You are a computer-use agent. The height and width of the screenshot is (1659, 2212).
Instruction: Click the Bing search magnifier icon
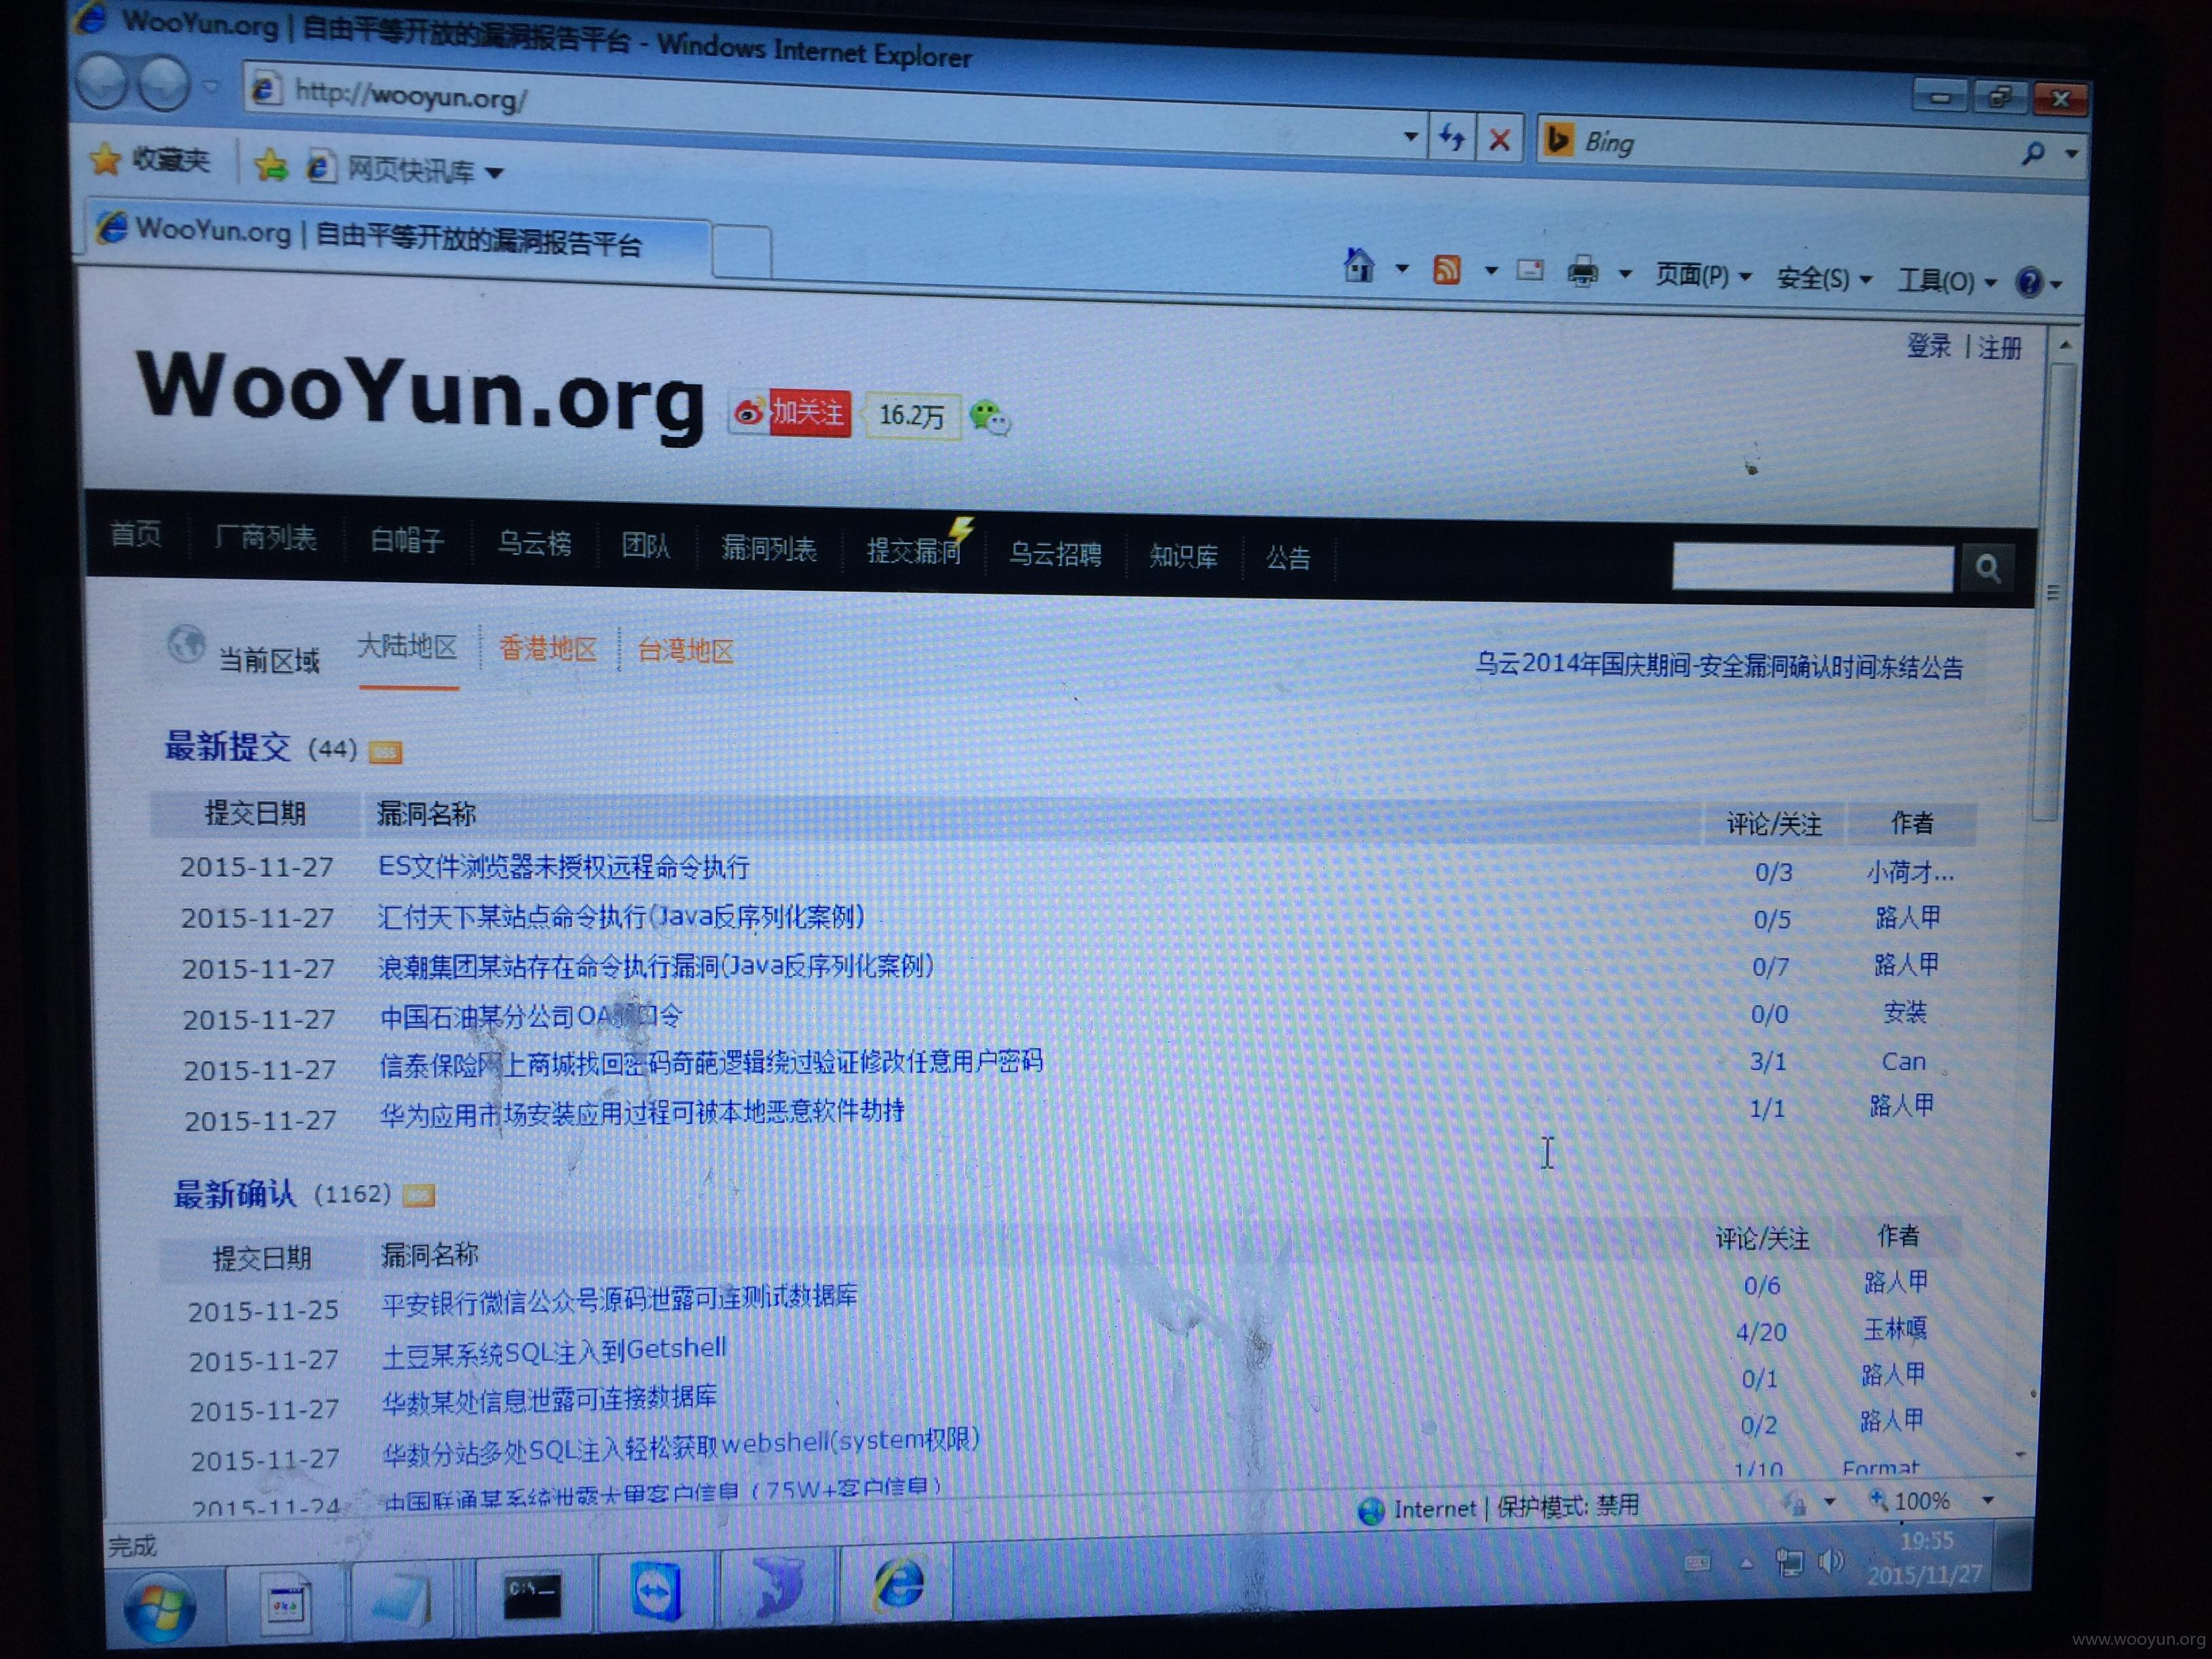(2032, 153)
